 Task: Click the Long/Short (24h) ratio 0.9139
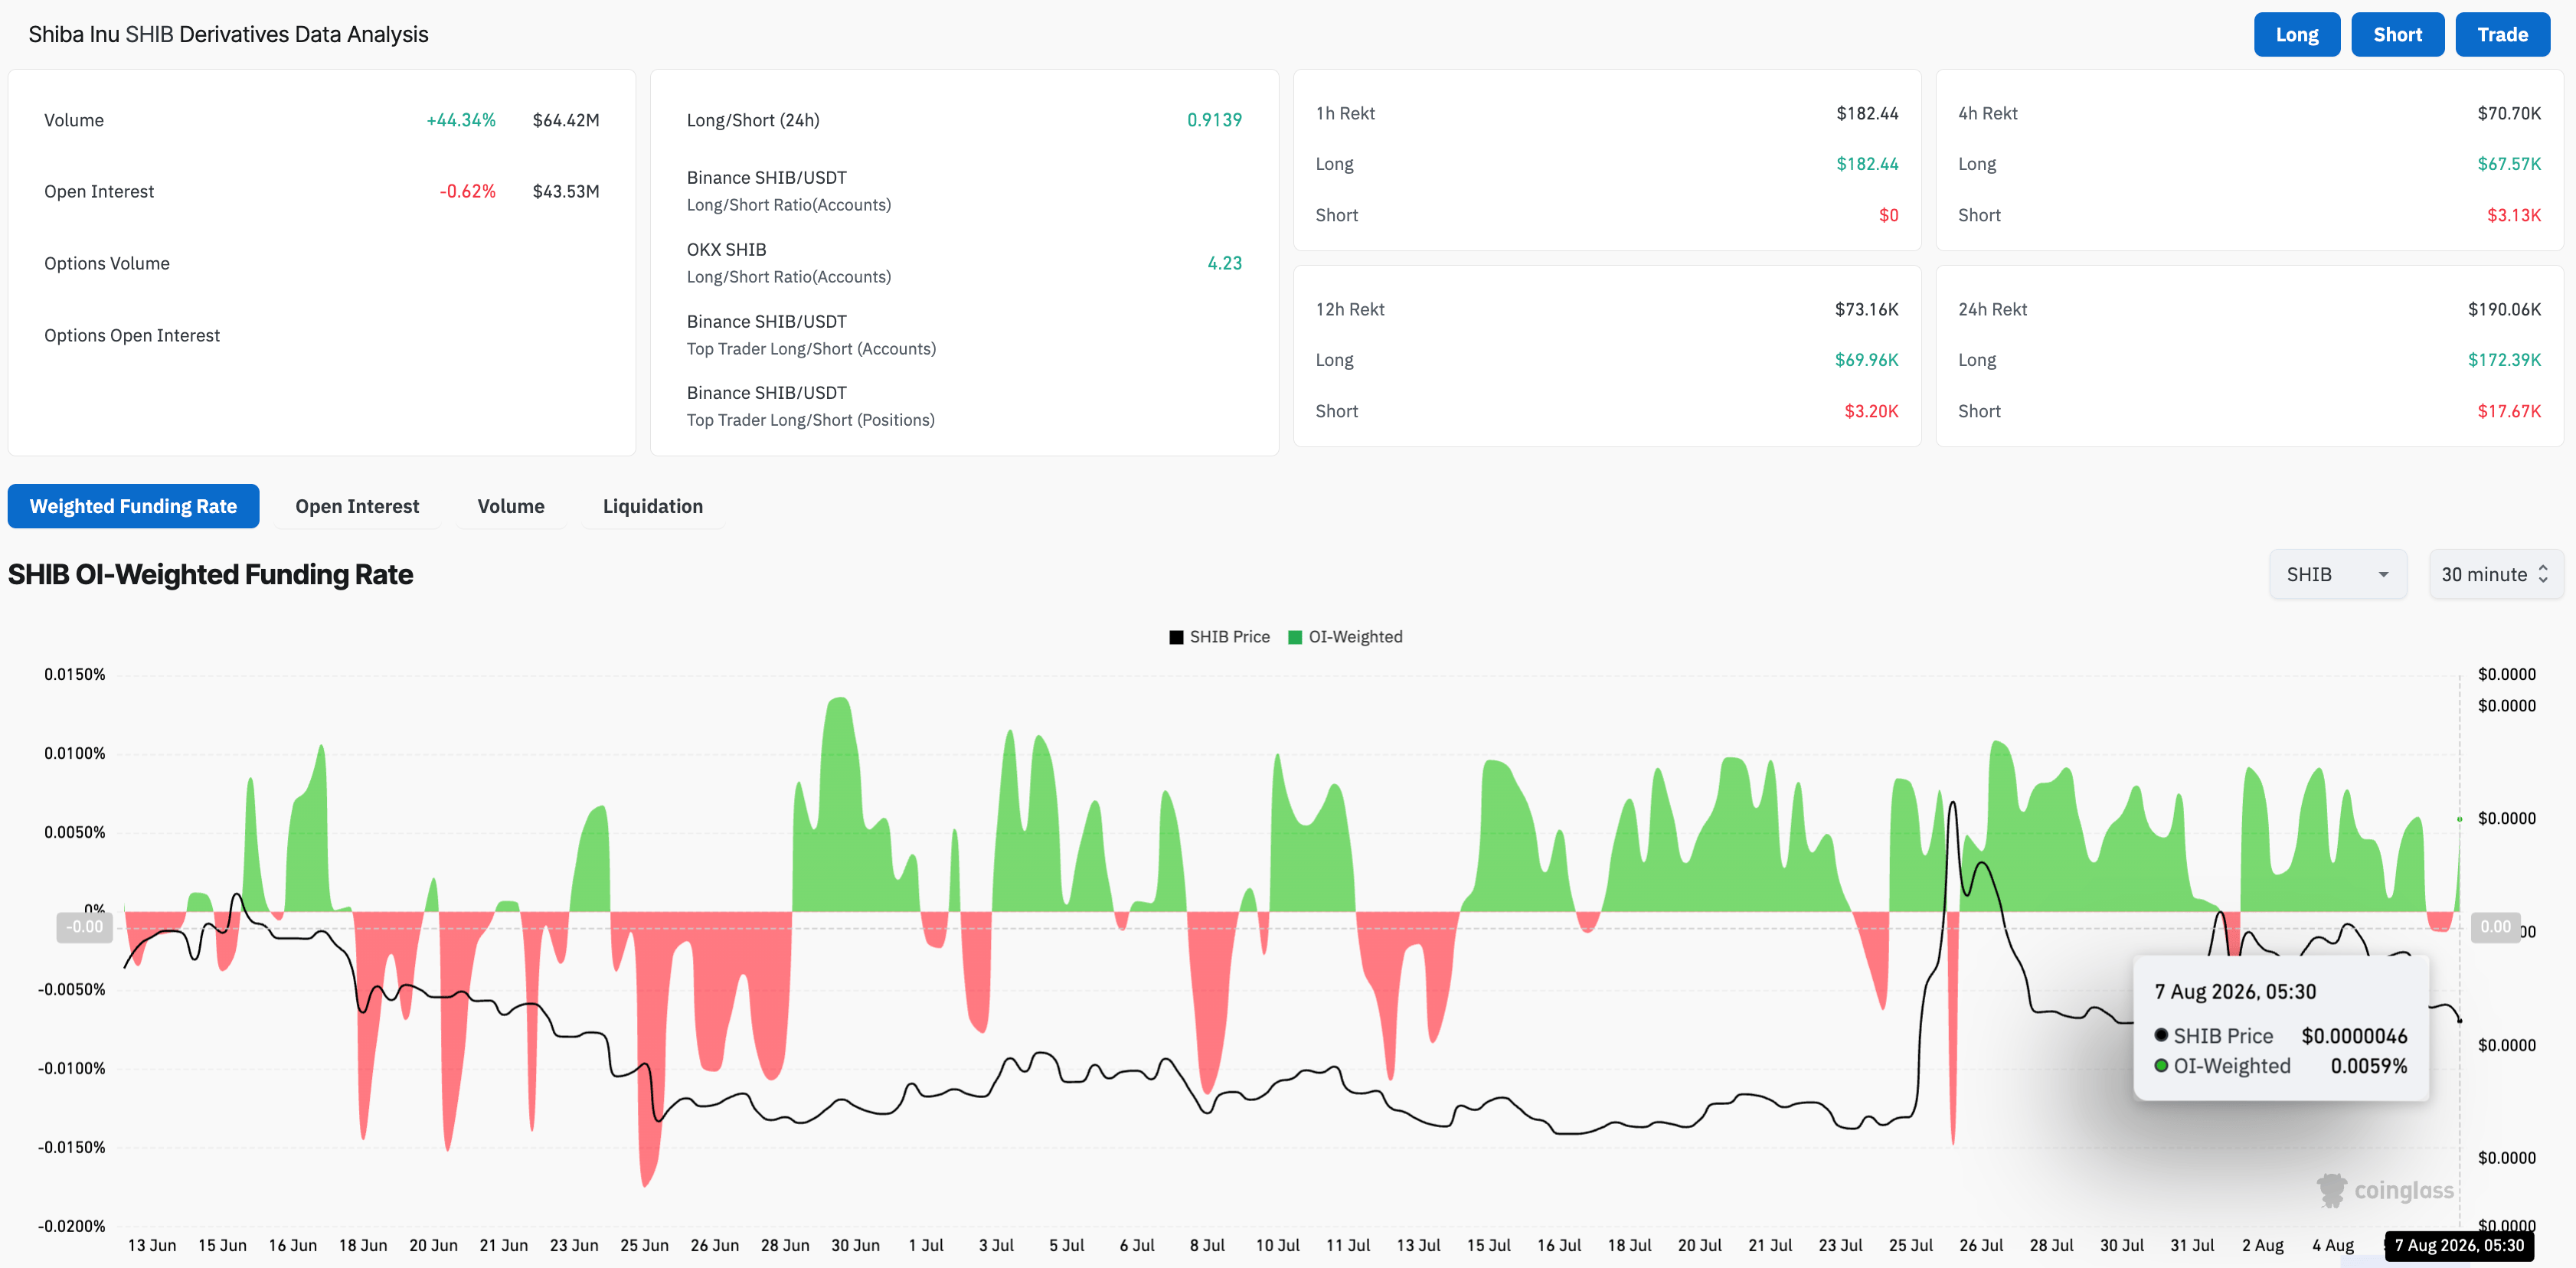pyautogui.click(x=1214, y=120)
